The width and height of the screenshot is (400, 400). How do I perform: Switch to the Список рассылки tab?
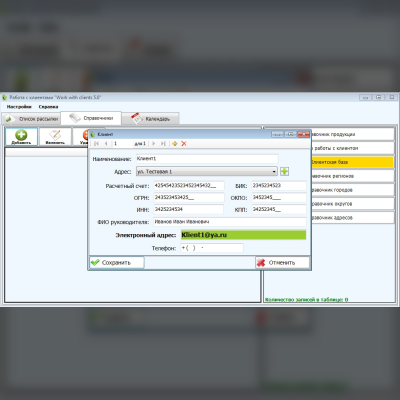31,119
